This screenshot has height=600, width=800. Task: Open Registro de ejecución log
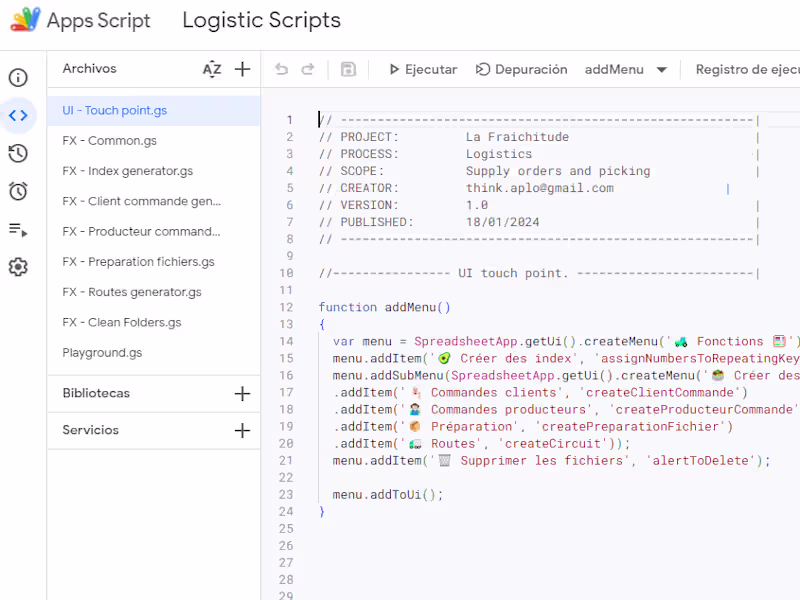click(746, 69)
